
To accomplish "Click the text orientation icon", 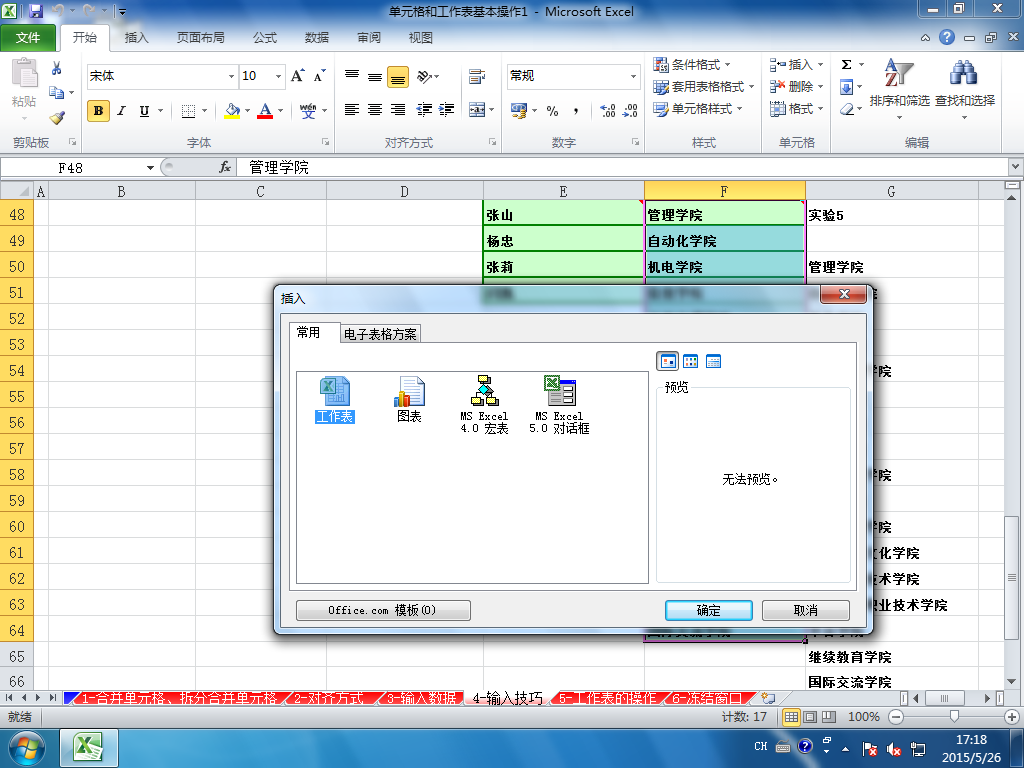I will (424, 76).
